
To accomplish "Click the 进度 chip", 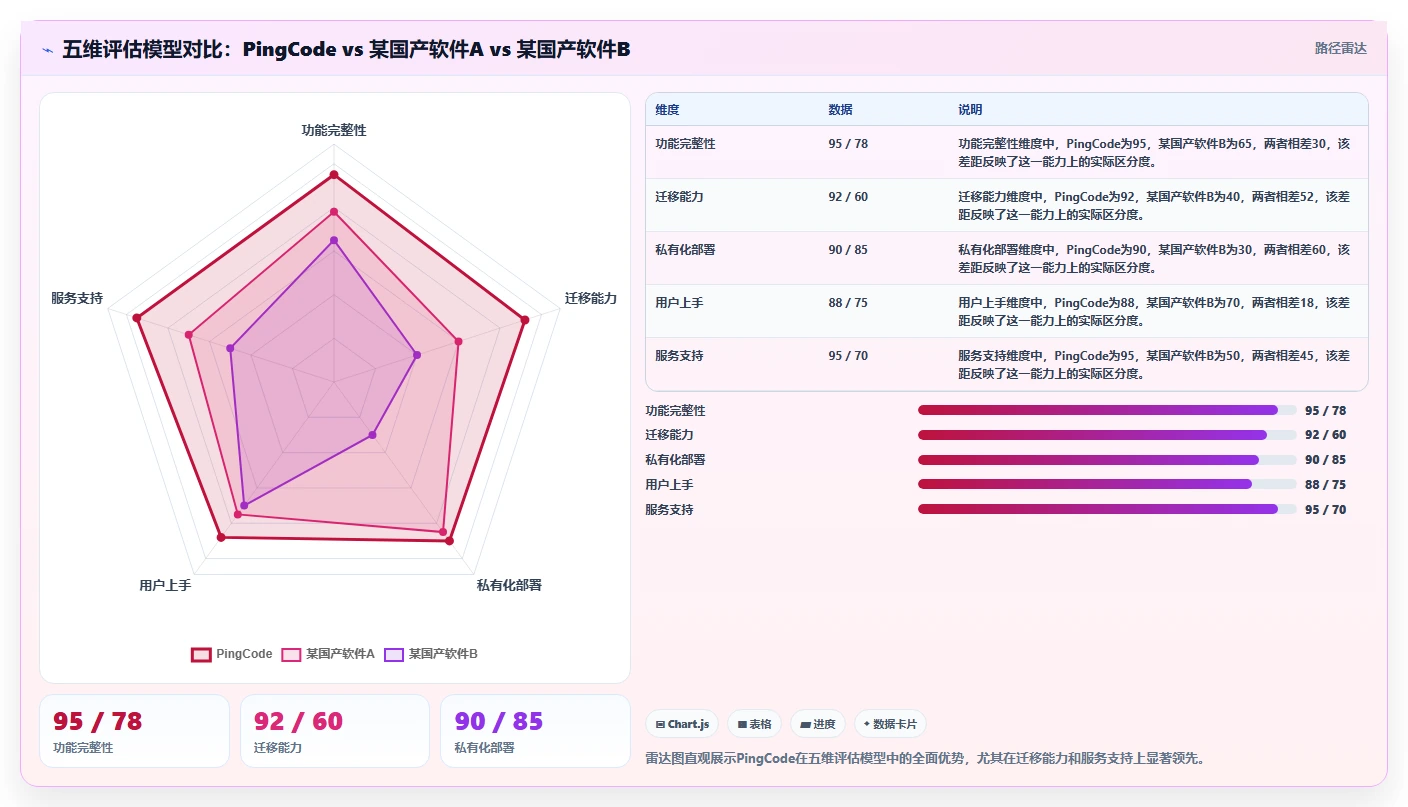I will tap(818, 724).
